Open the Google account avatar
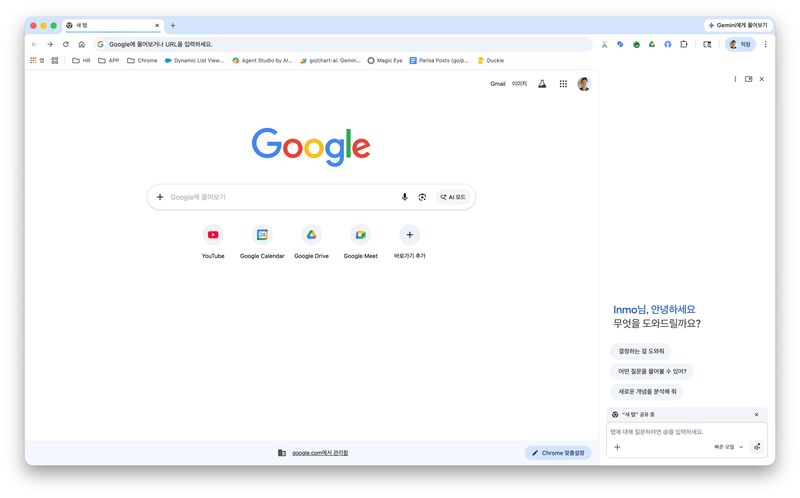This screenshot has height=498, width=800. pos(584,84)
